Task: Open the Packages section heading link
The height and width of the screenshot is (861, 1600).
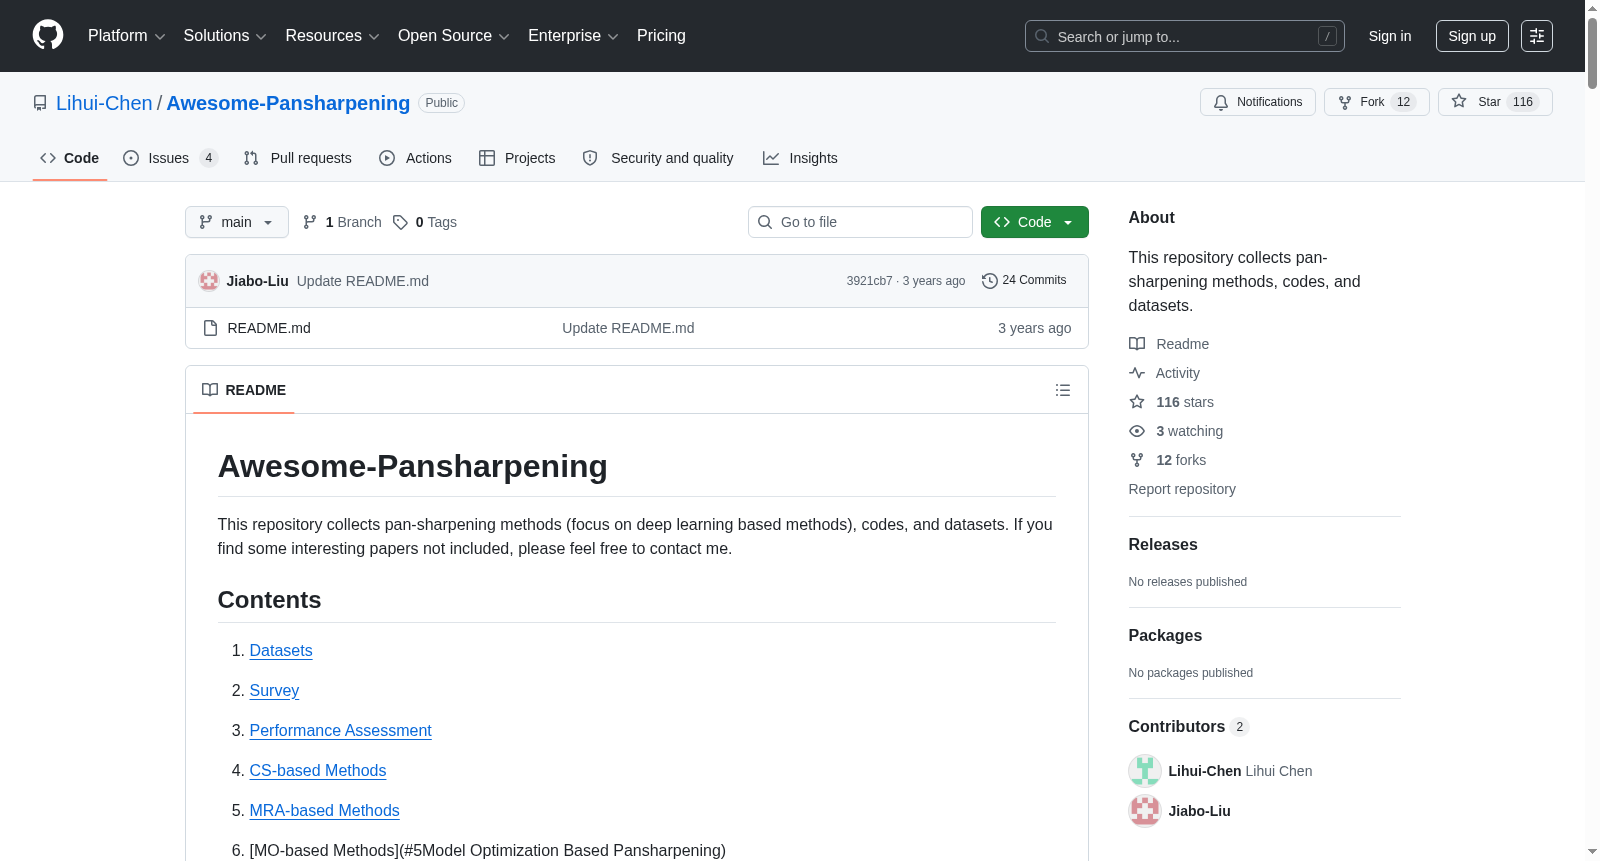Action: tap(1165, 636)
